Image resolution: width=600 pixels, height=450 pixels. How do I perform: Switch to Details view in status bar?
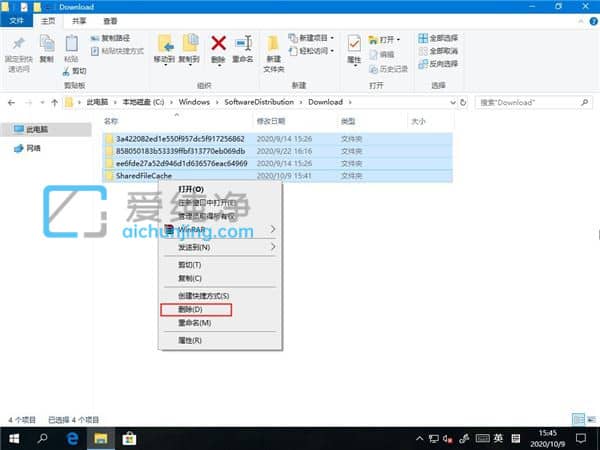click(578, 419)
